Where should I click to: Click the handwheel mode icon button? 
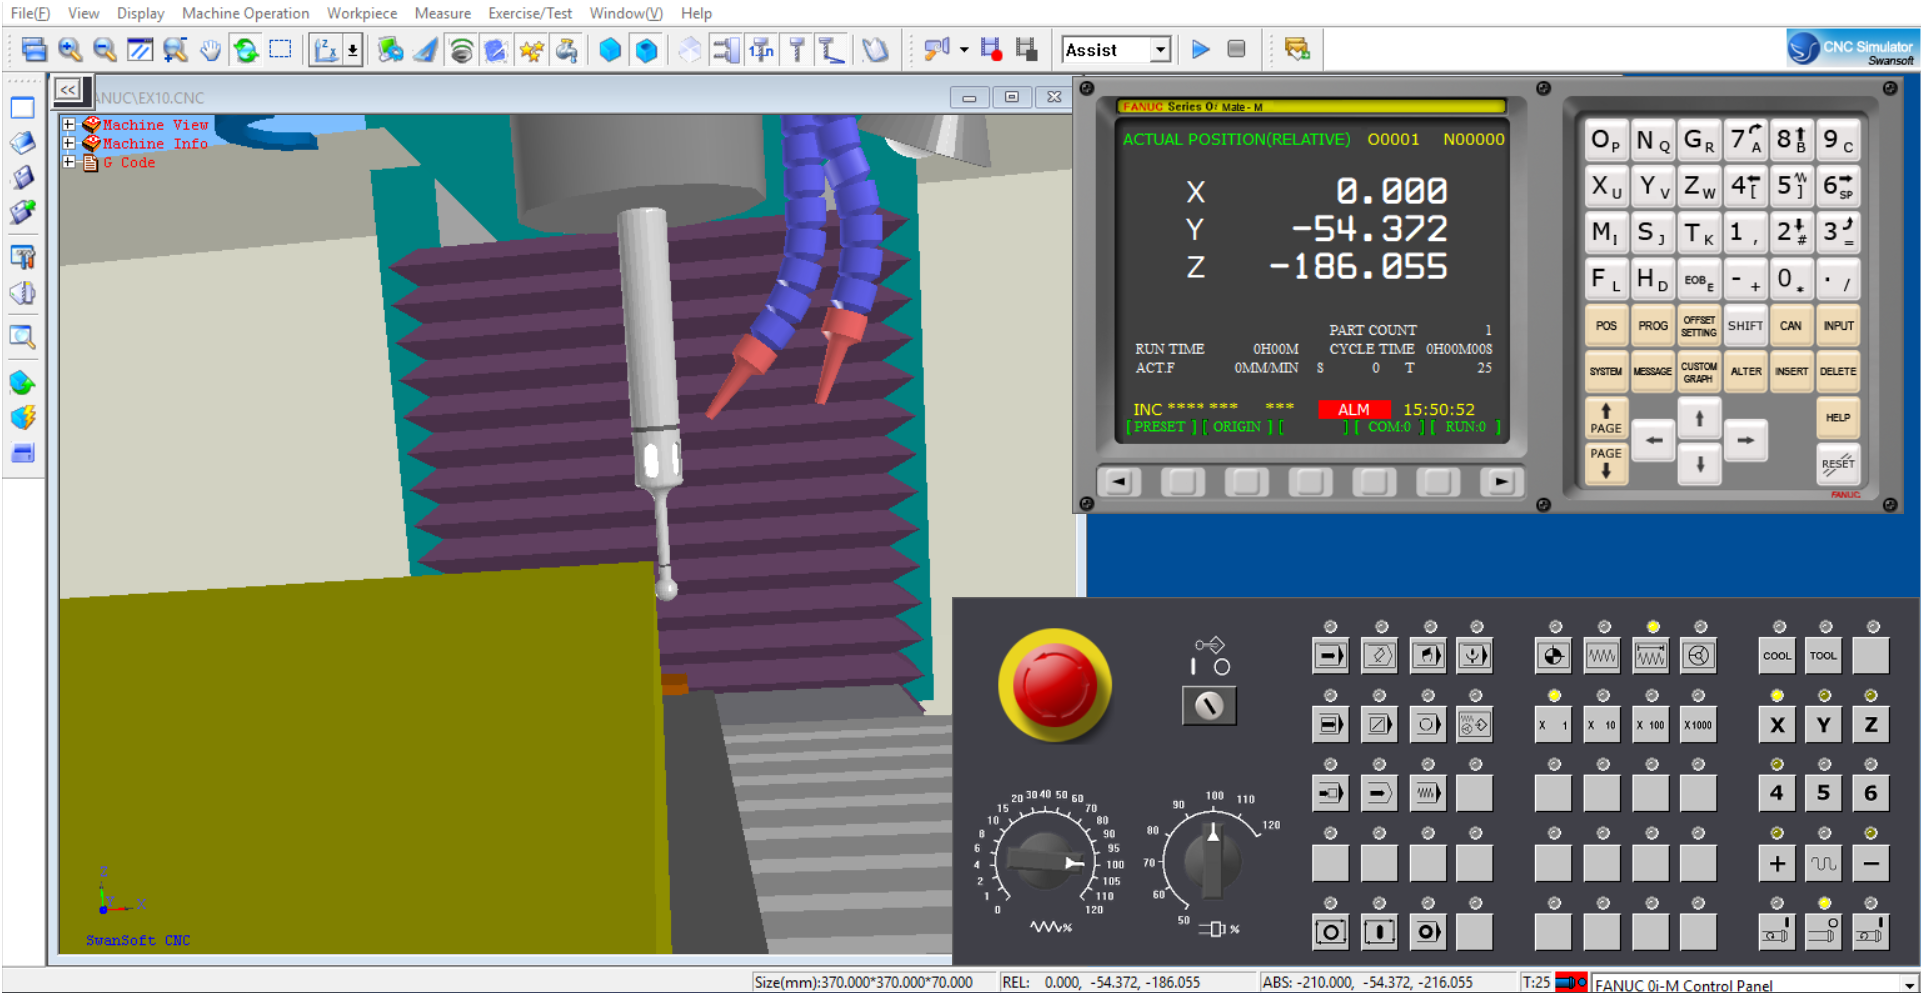[1699, 656]
